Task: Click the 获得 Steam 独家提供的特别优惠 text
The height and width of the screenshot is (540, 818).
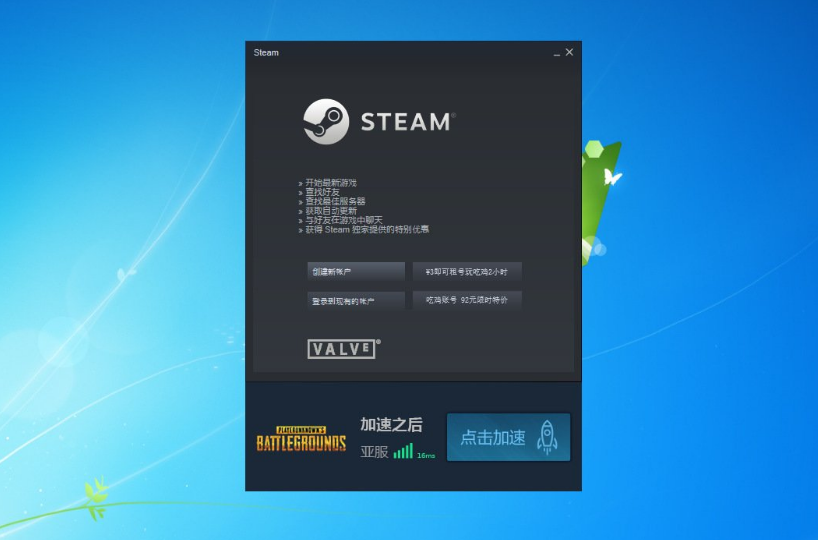Action: click(x=367, y=229)
